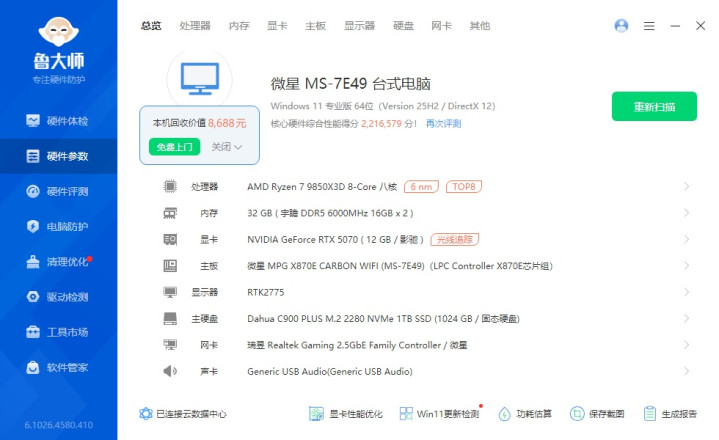The height and width of the screenshot is (440, 719).
Task: Switch to the 处理器 tab
Action: point(195,26)
